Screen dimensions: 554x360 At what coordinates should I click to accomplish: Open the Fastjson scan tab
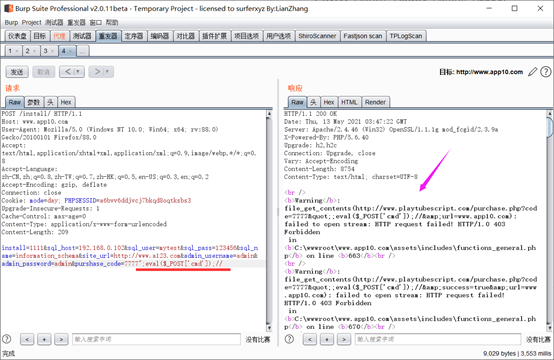click(363, 36)
